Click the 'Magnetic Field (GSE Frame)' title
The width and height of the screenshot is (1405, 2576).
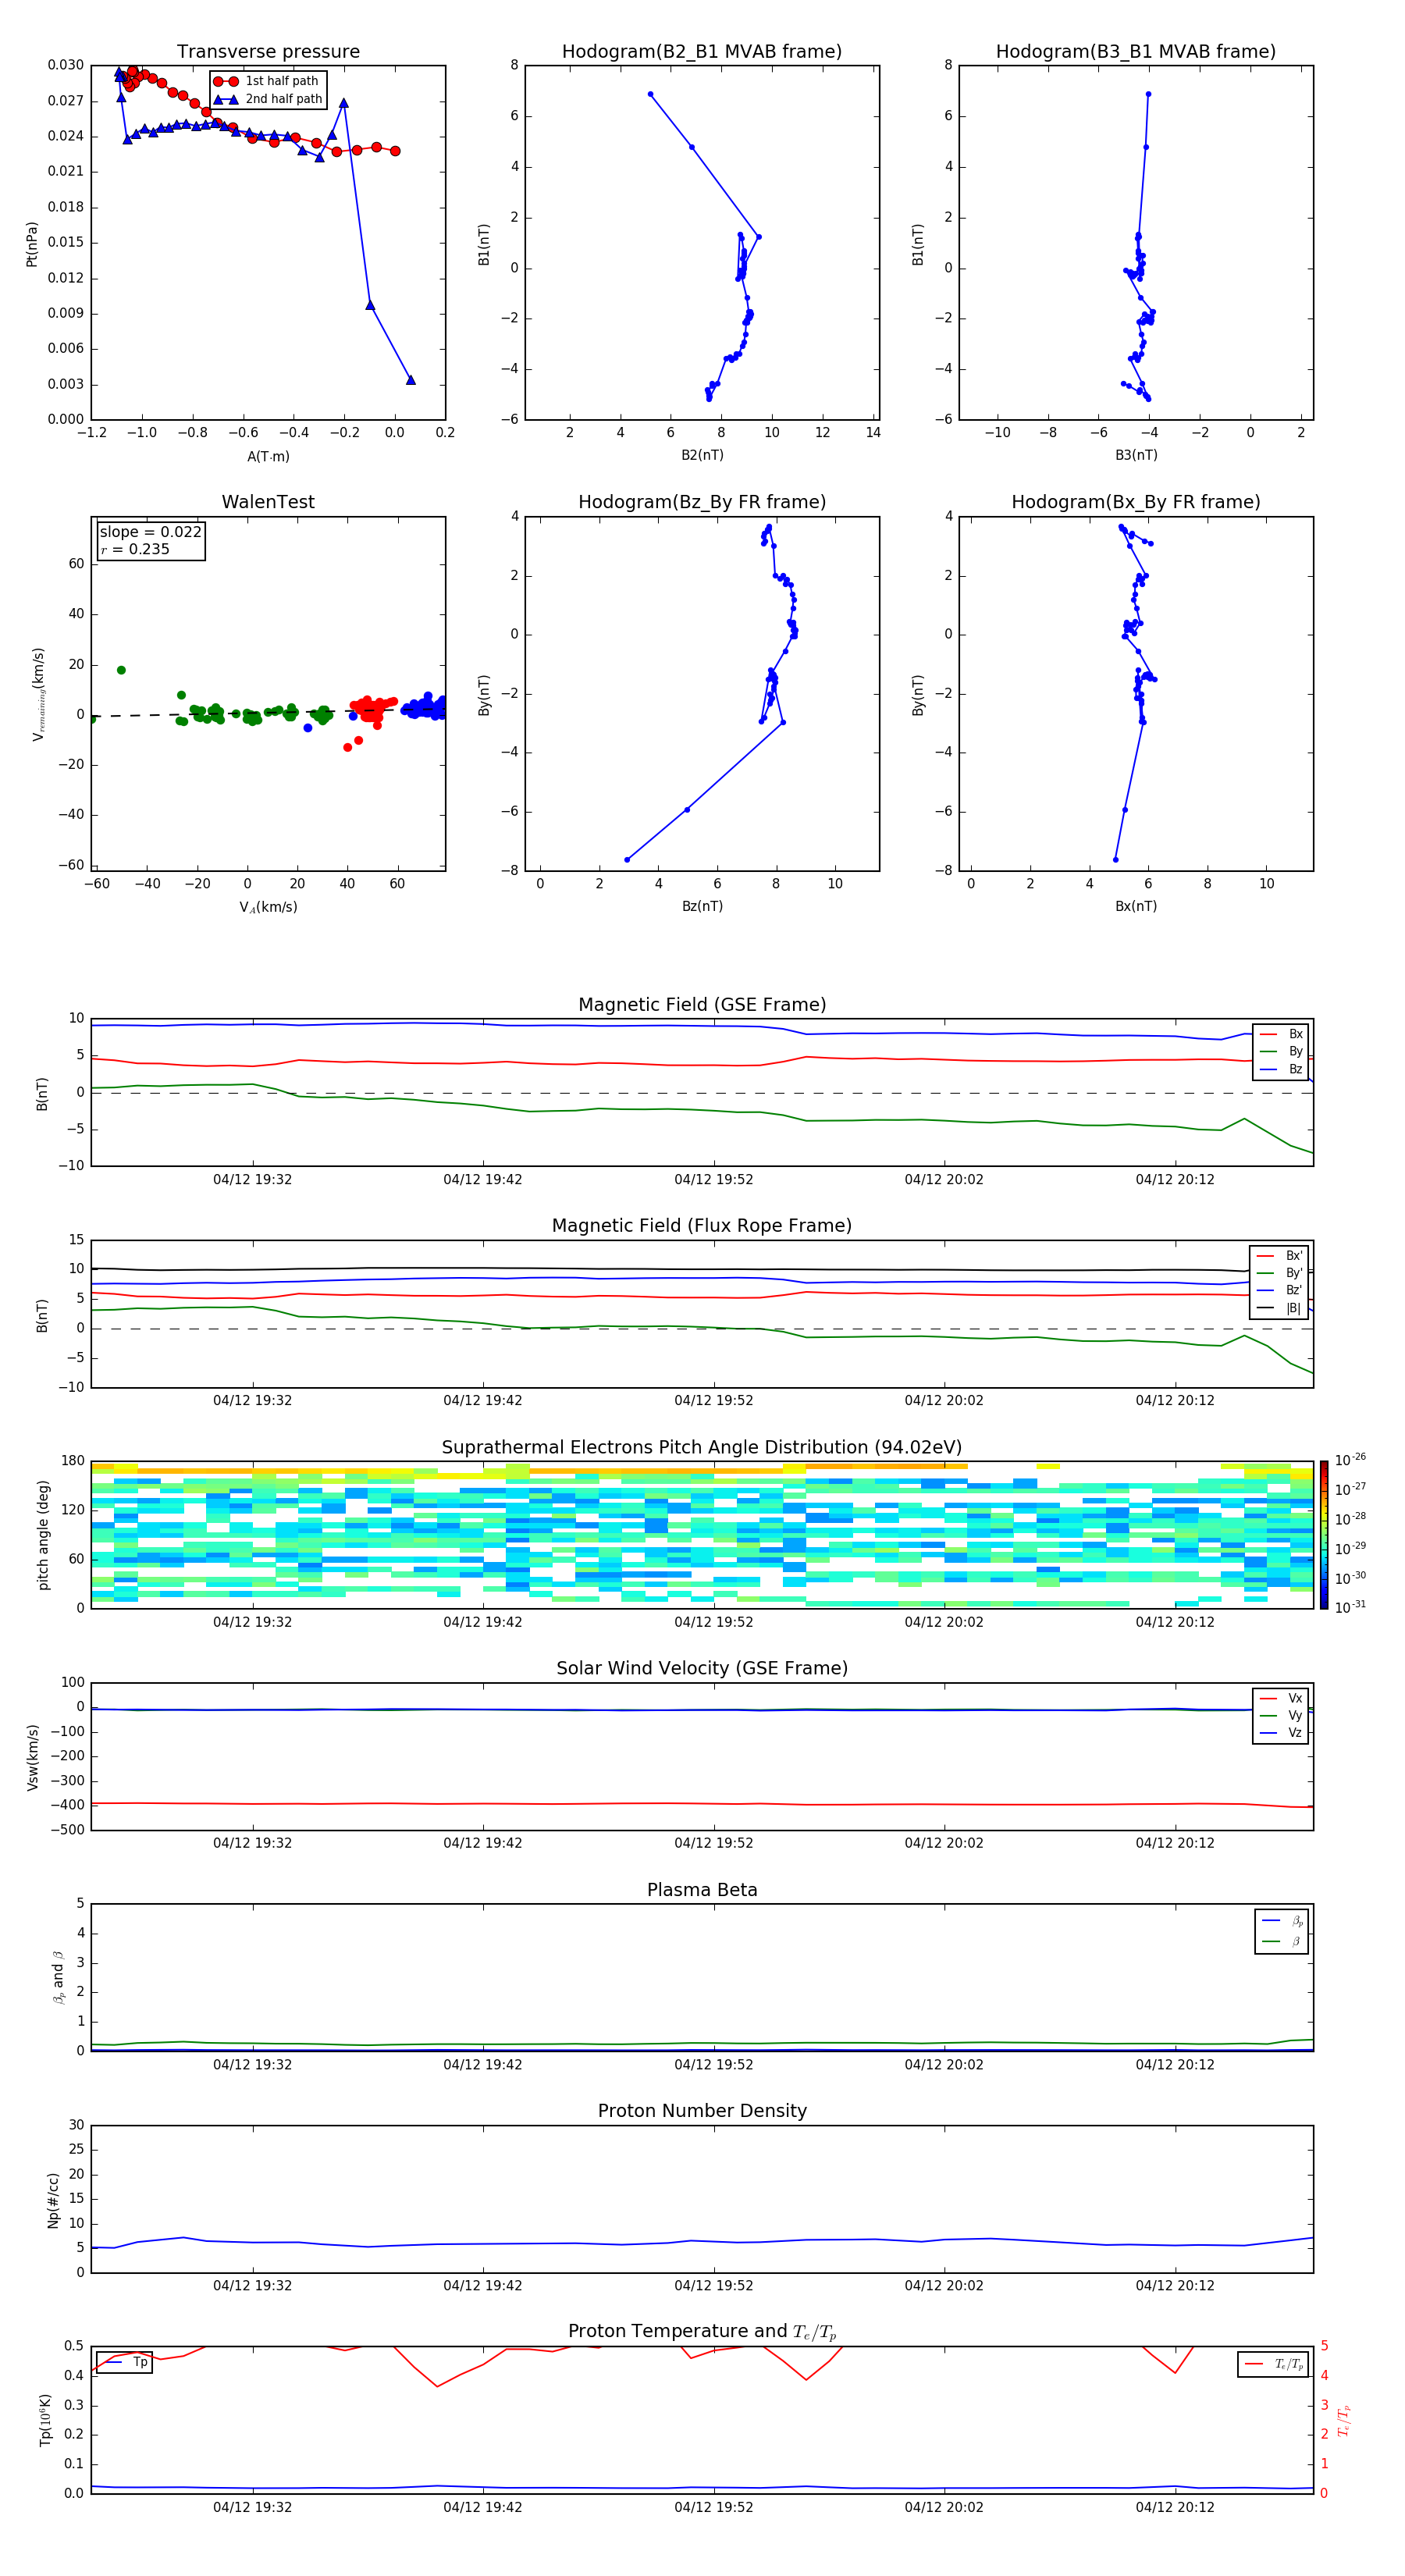point(702,1005)
